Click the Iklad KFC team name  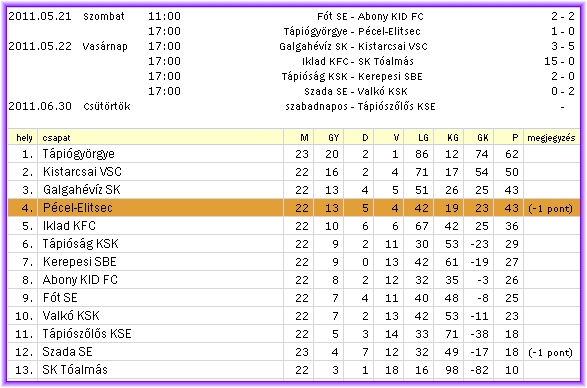[69, 225]
